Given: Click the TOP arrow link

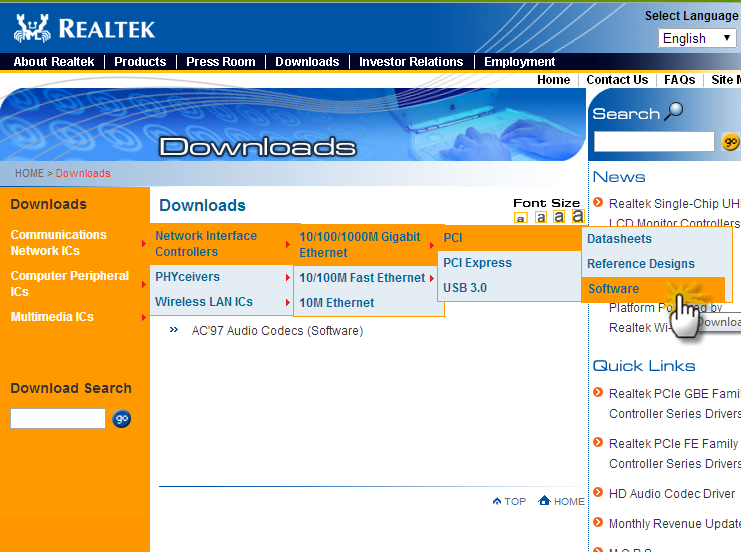Looking at the screenshot, I should [509, 501].
